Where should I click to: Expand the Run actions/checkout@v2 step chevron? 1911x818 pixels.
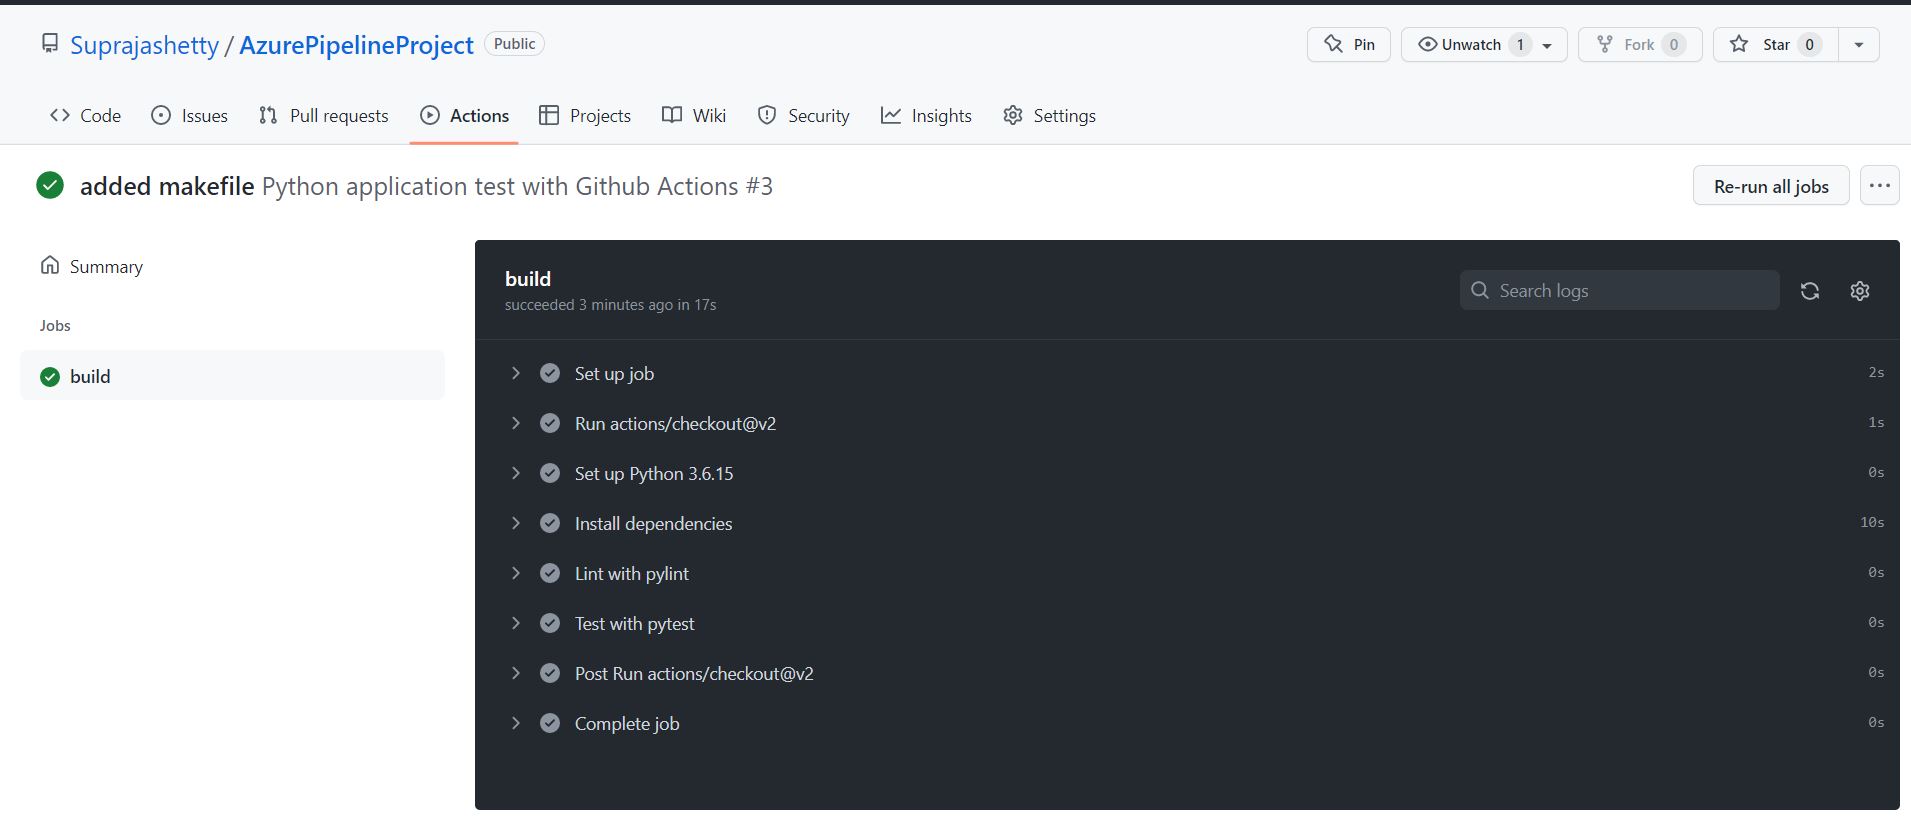pos(516,423)
